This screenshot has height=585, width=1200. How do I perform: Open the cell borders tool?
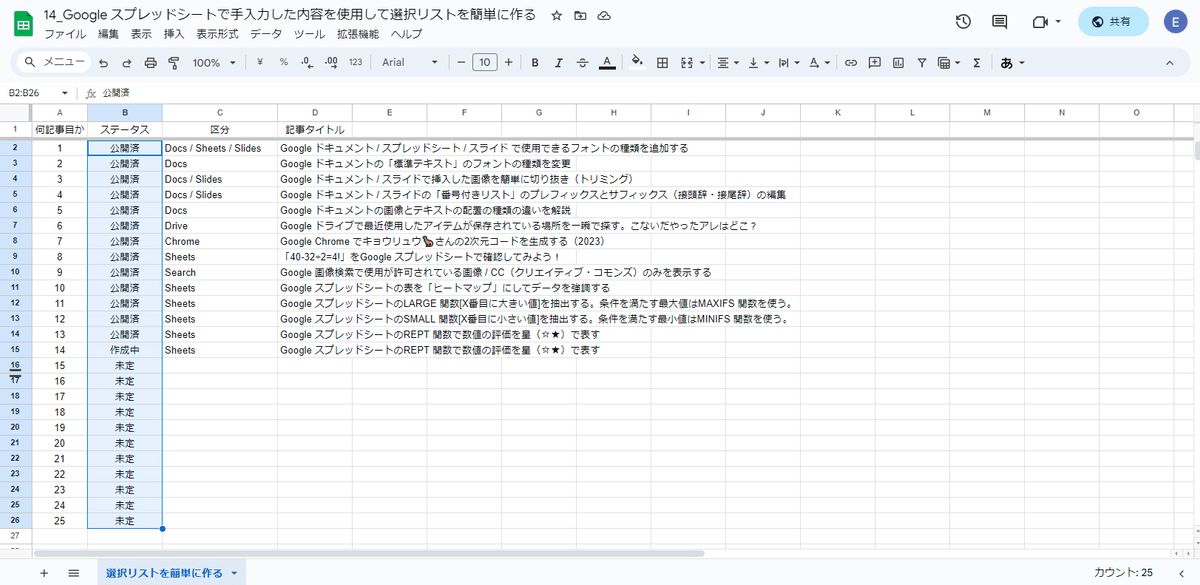coord(662,62)
